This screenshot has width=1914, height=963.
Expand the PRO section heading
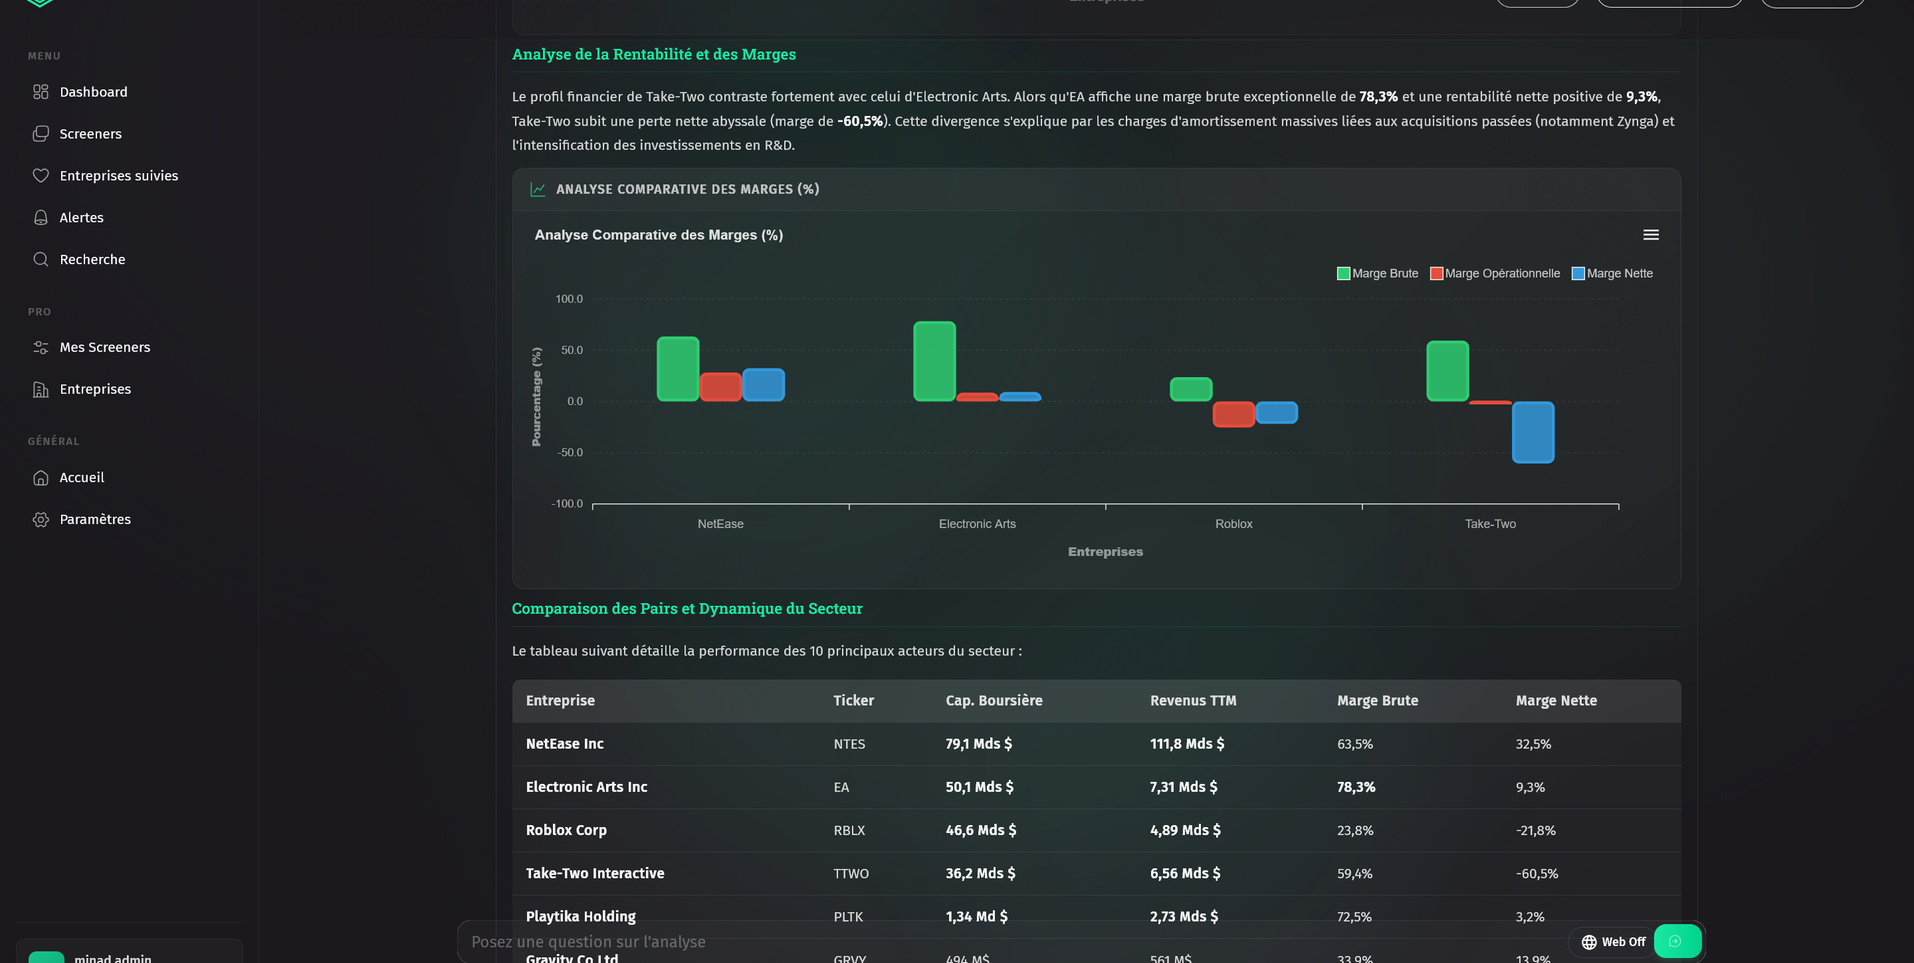(x=39, y=311)
